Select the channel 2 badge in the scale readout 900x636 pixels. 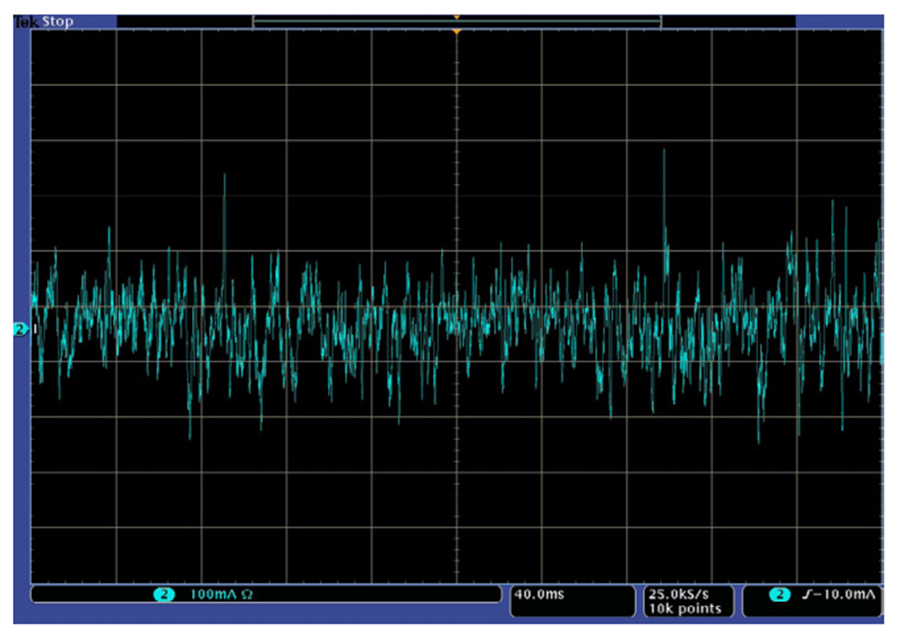click(164, 595)
